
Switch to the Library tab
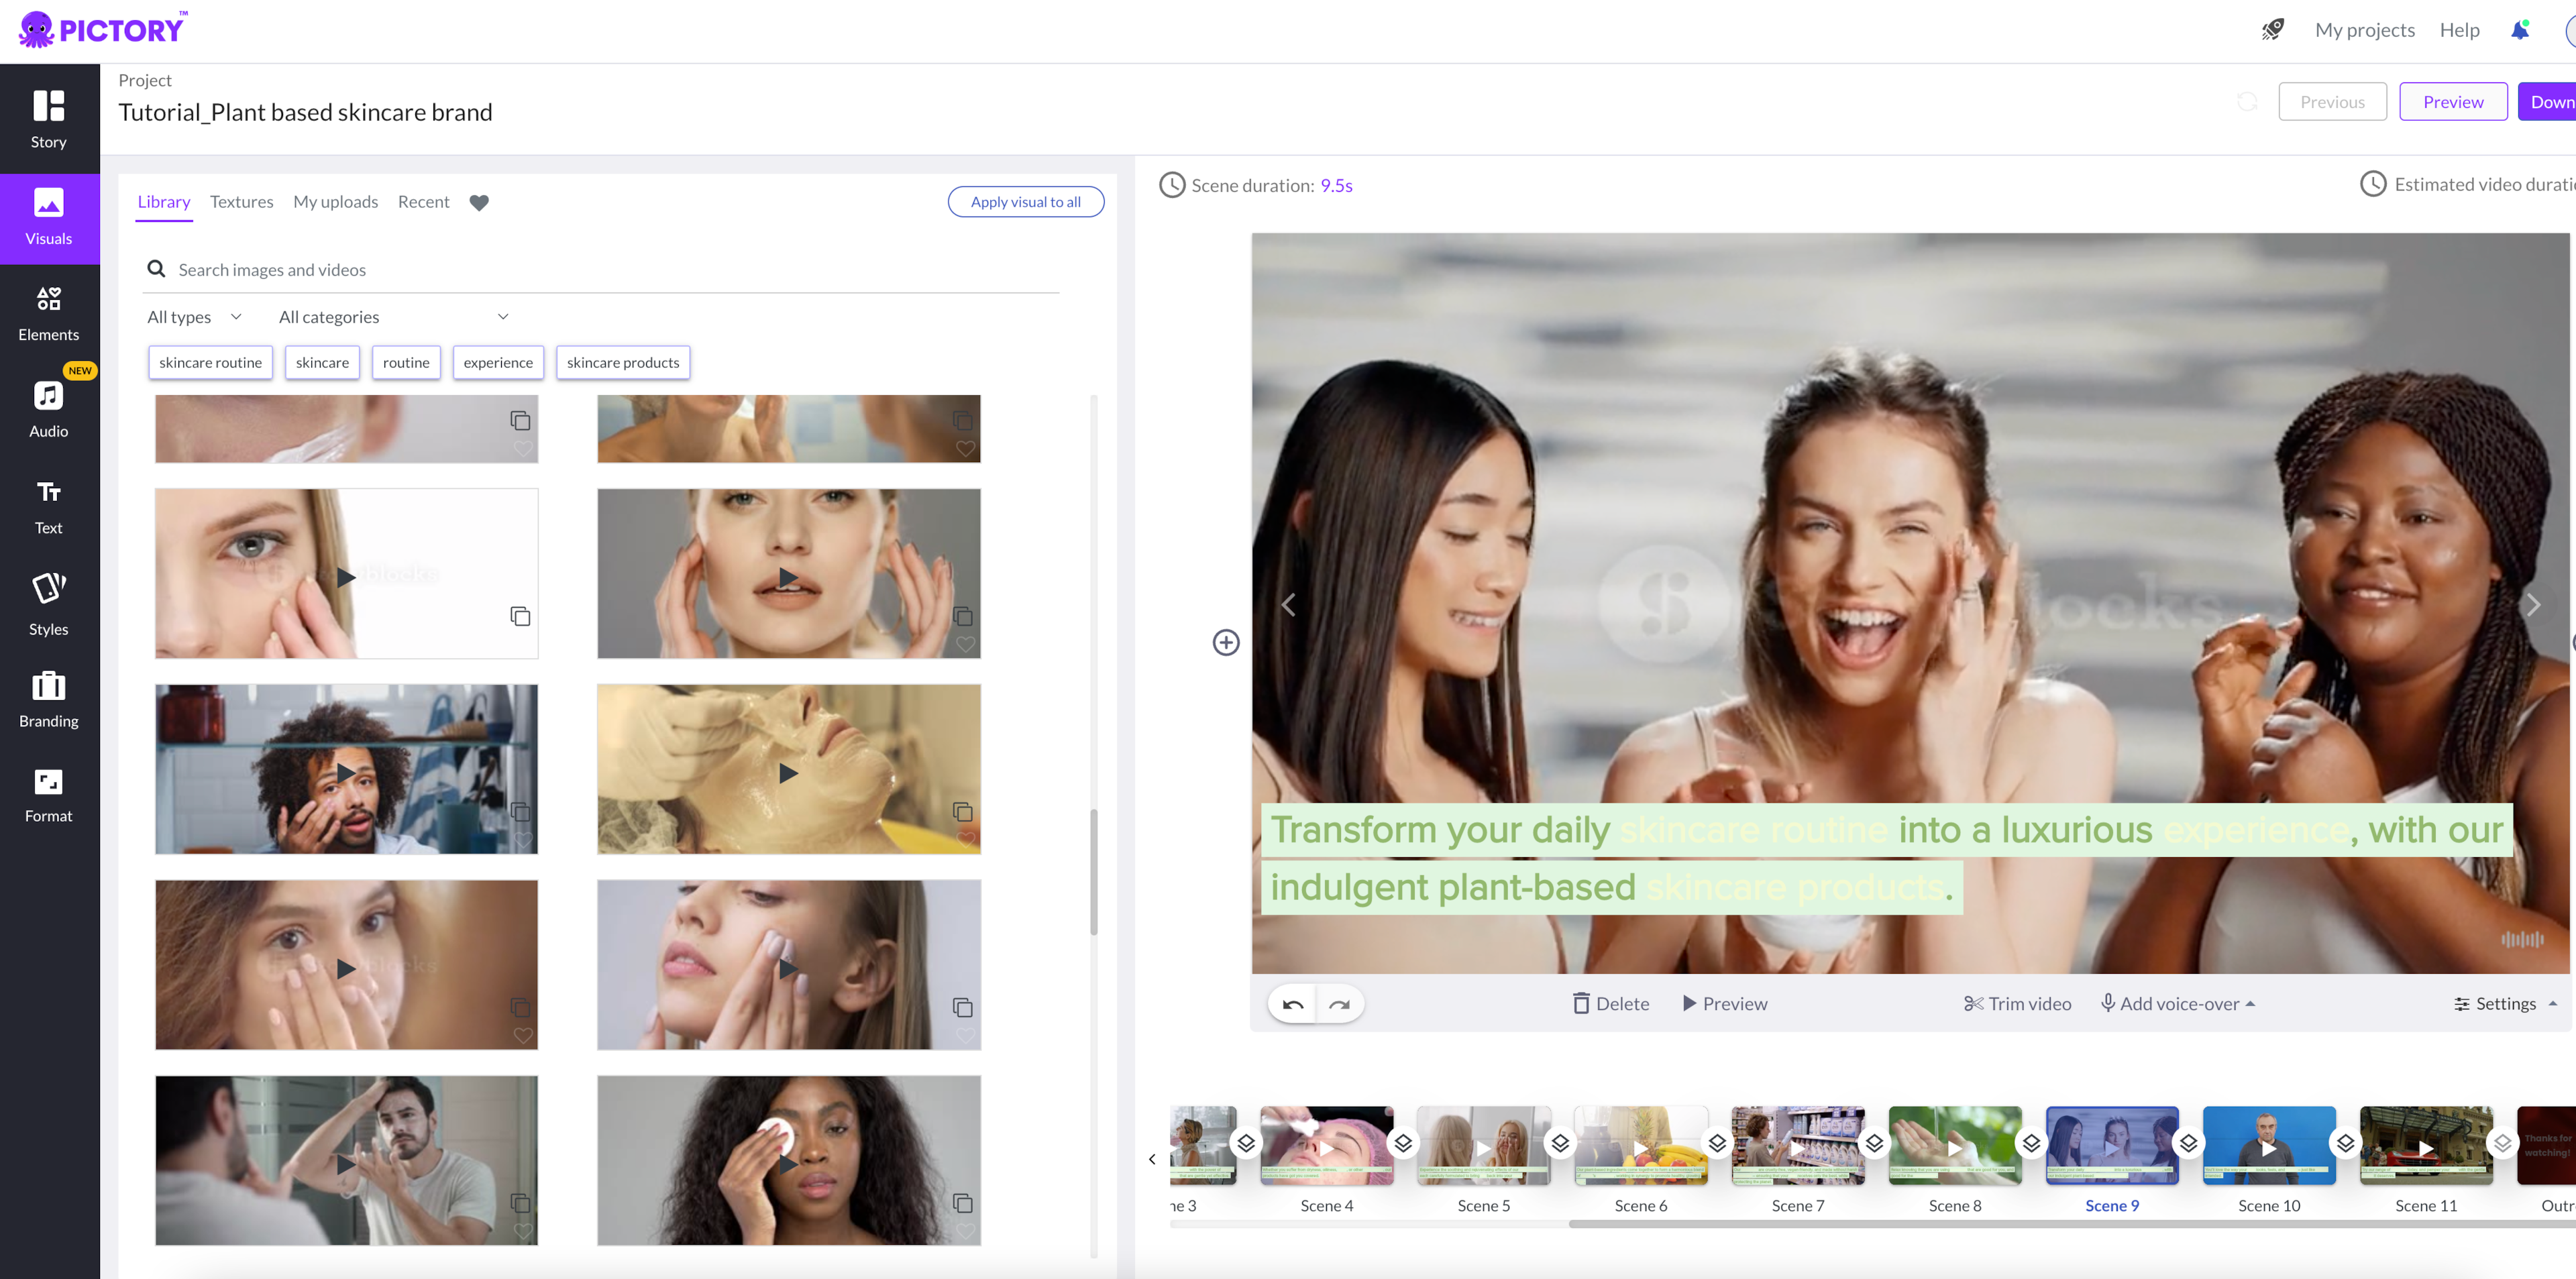pos(164,202)
